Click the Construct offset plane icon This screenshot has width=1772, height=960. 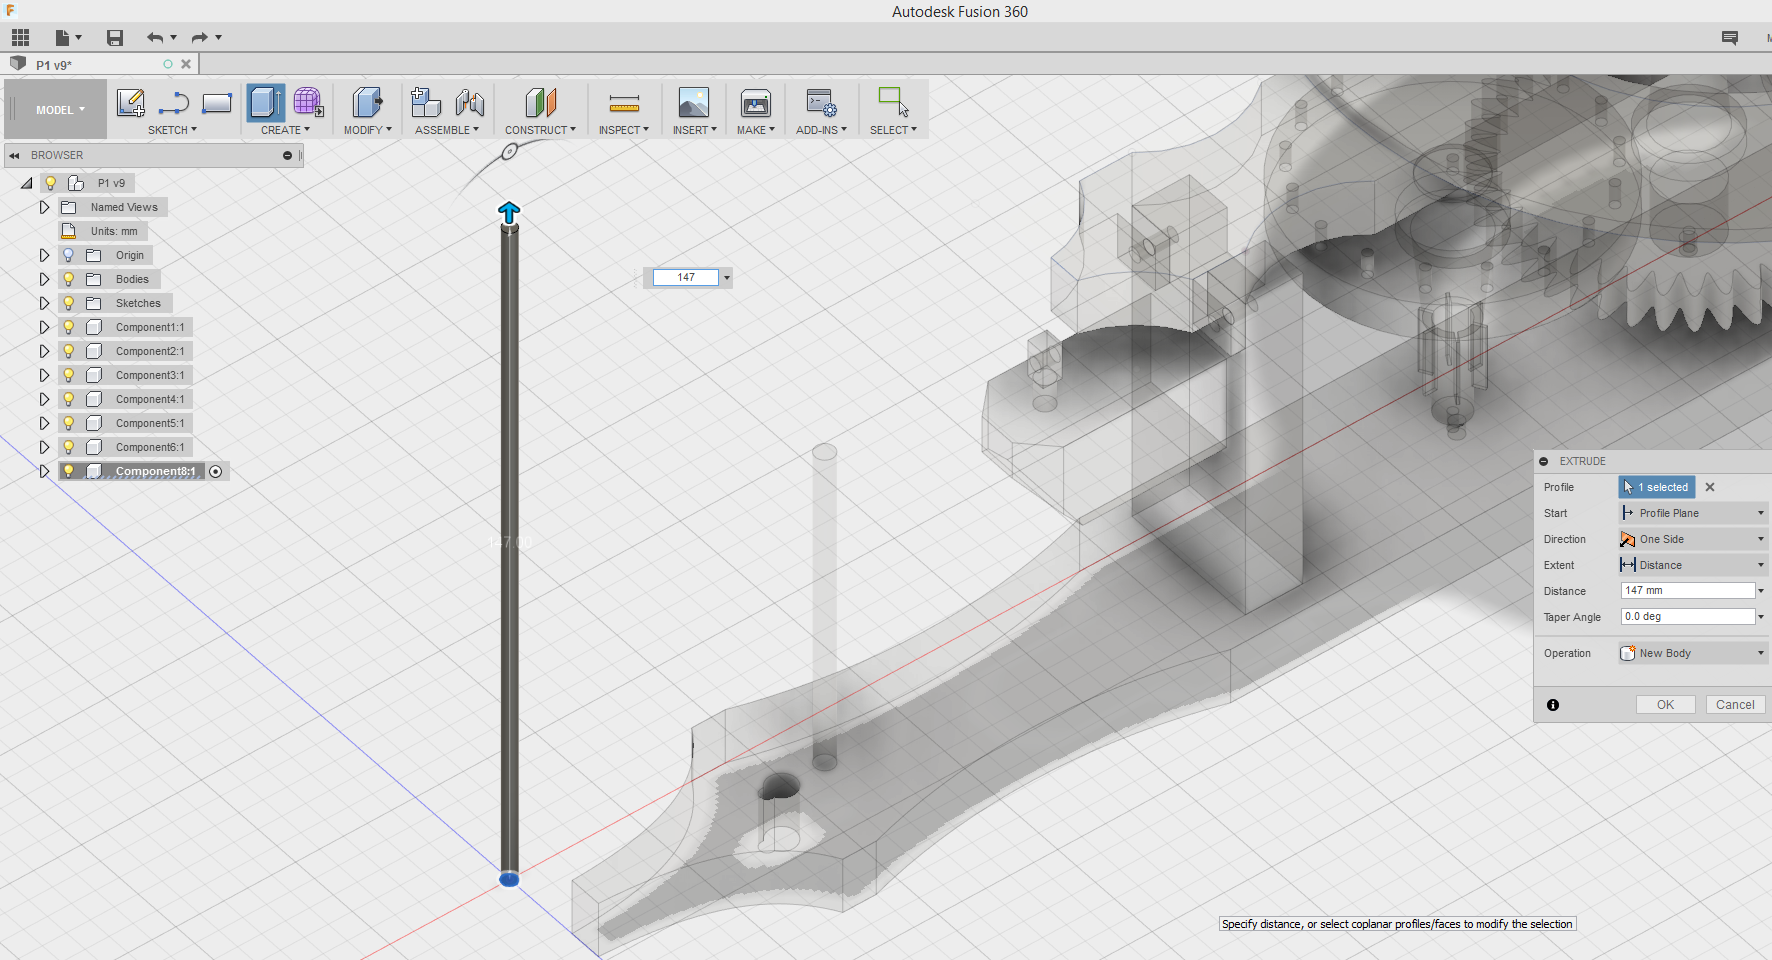pos(540,103)
